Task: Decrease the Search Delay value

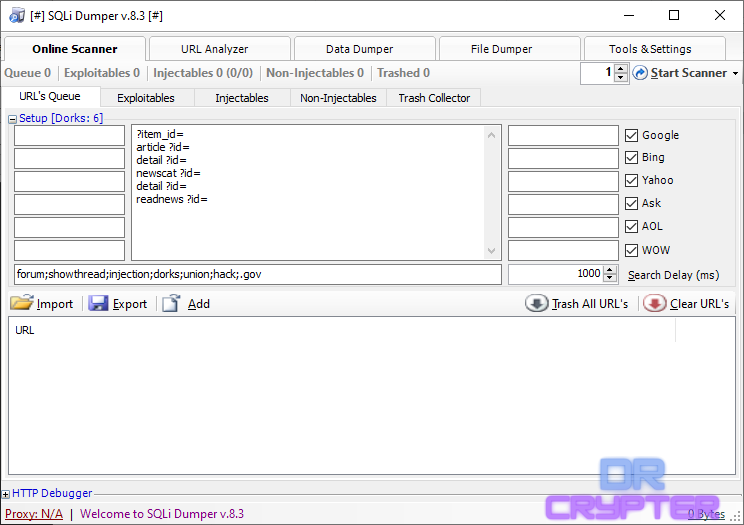Action: [x=610, y=278]
